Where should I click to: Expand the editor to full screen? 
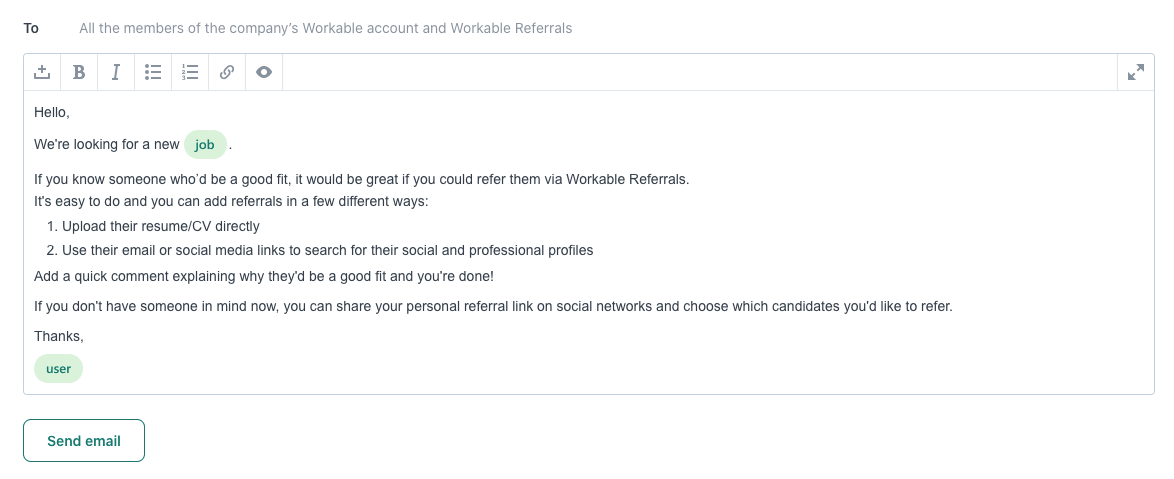pyautogui.click(x=1135, y=72)
